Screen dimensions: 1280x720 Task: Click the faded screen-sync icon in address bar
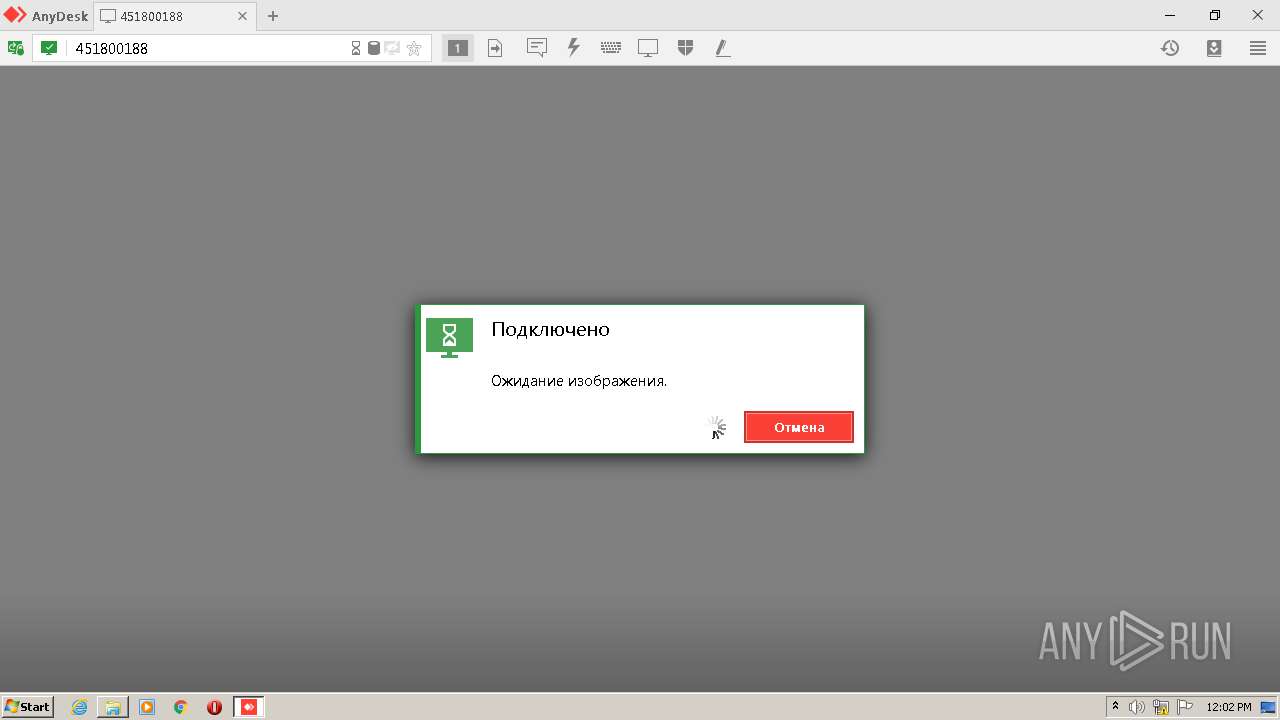(393, 48)
